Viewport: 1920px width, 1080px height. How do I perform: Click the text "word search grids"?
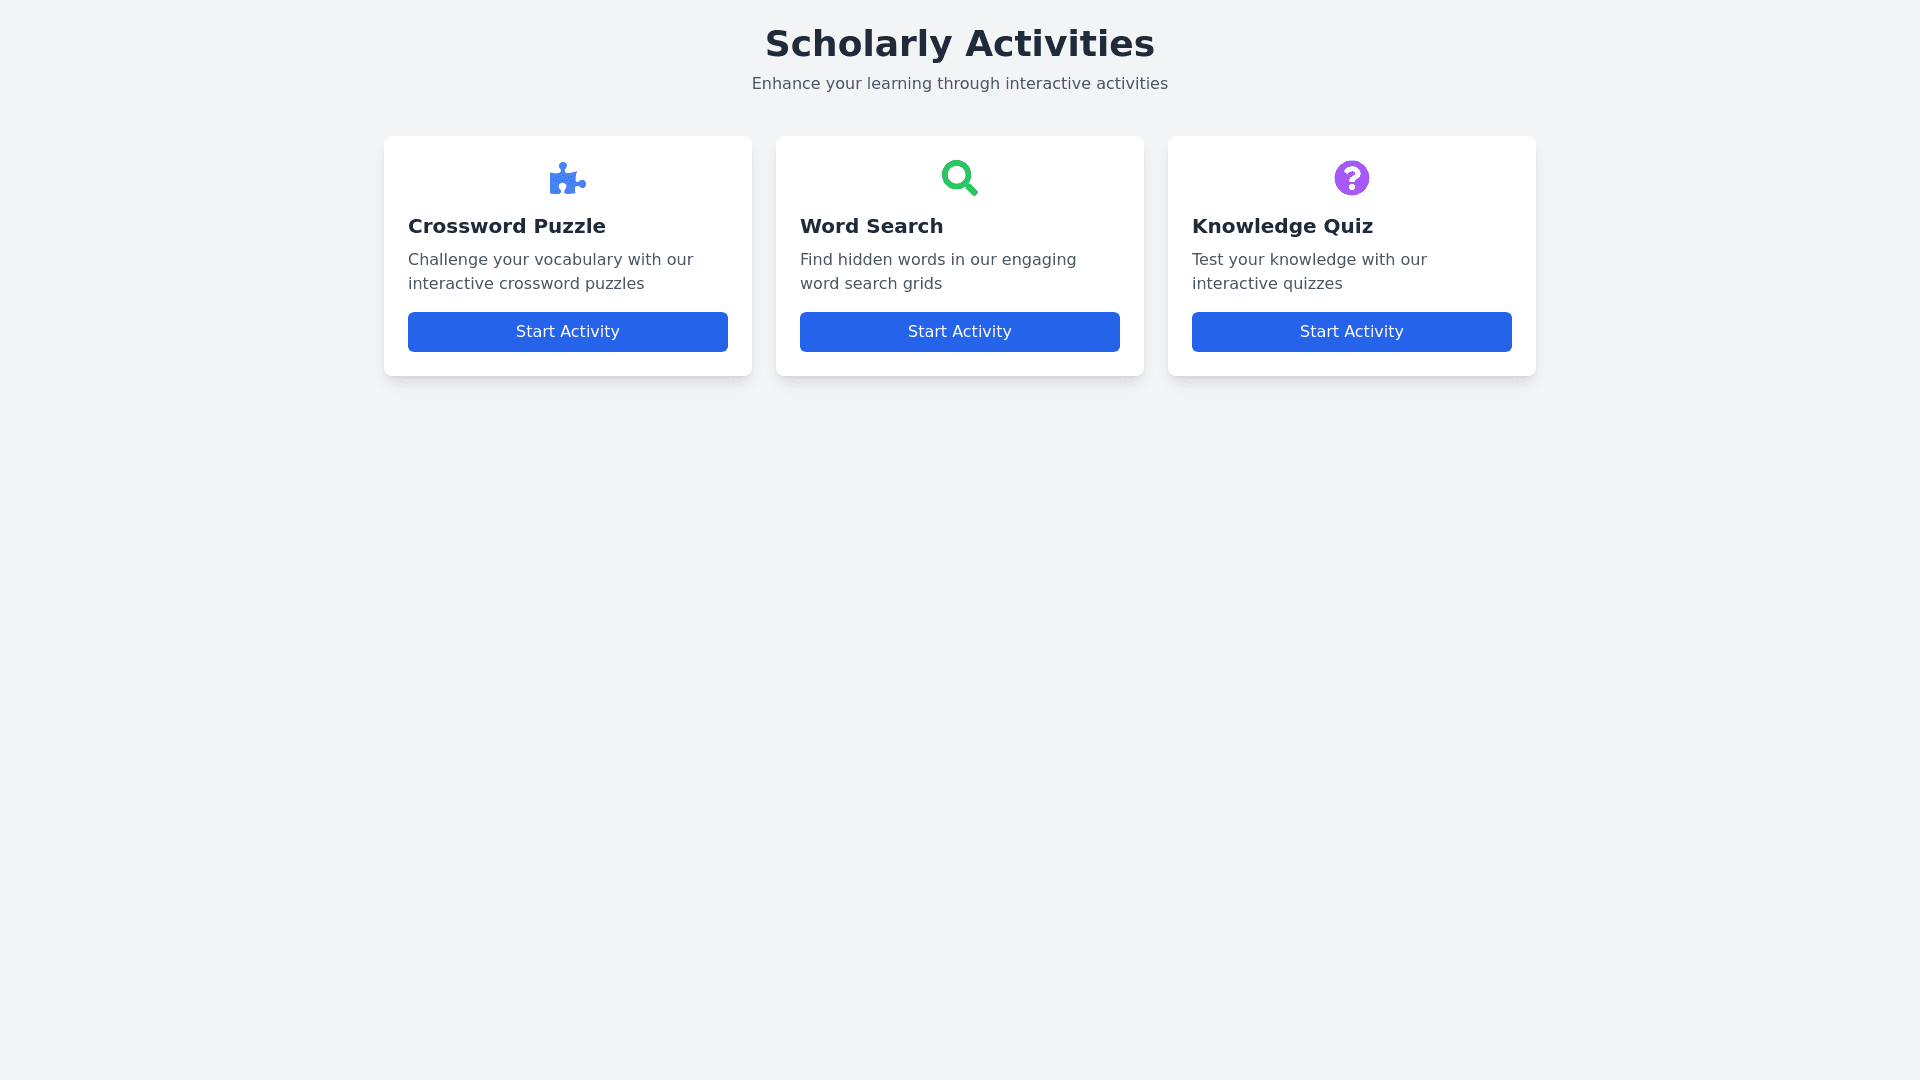coord(870,284)
